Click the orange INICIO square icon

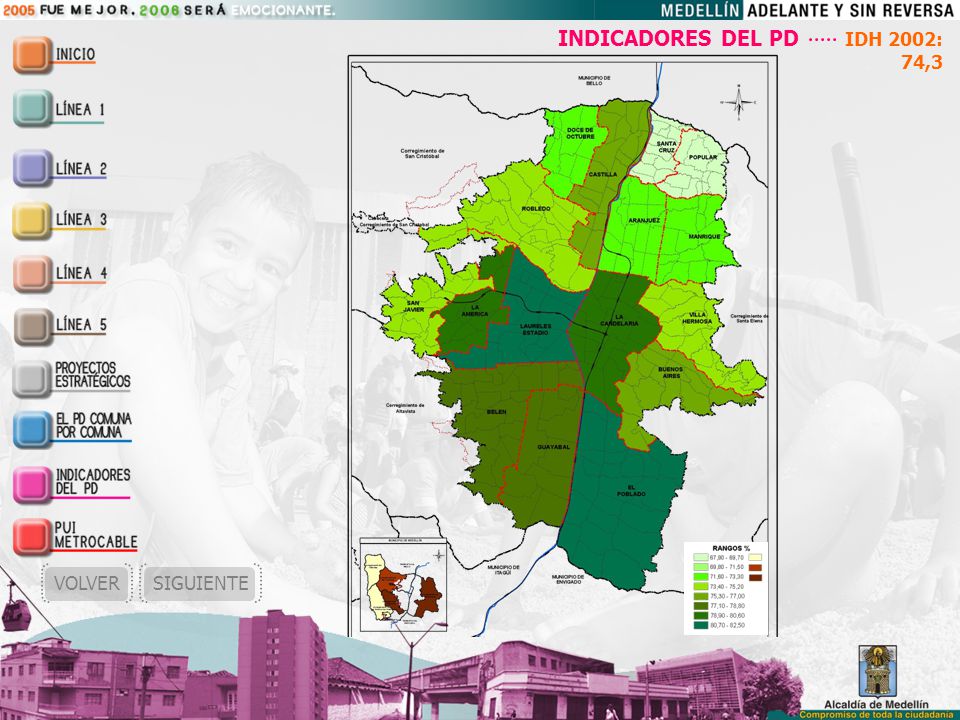click(x=32, y=55)
